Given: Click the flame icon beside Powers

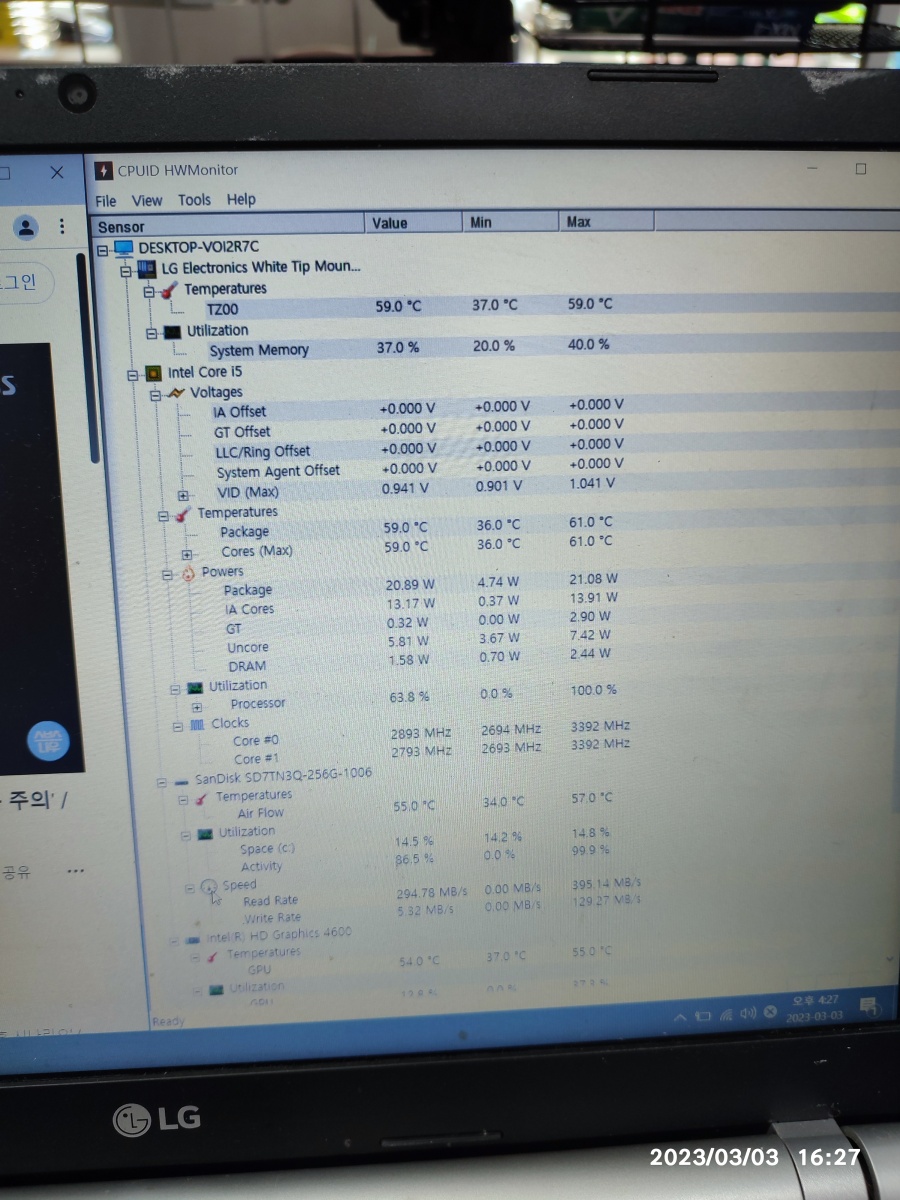Looking at the screenshot, I should pyautogui.click(x=187, y=574).
